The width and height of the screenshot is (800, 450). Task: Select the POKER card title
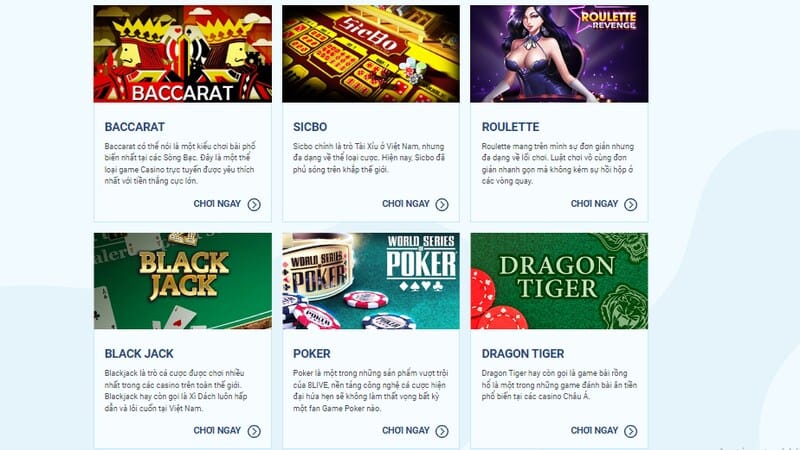point(312,354)
